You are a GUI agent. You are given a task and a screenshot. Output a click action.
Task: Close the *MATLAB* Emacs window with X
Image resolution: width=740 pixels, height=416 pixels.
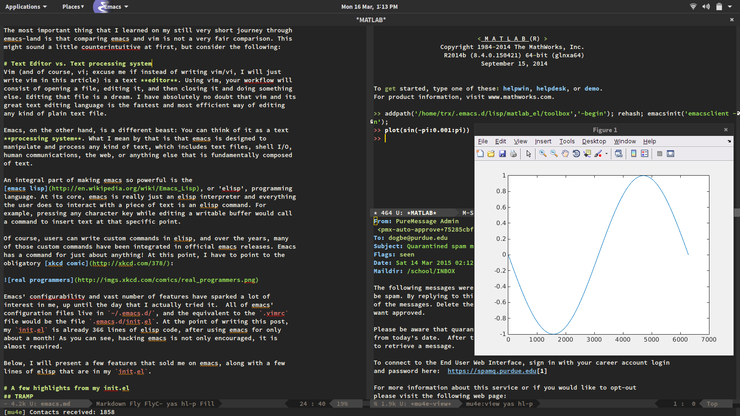732,20
